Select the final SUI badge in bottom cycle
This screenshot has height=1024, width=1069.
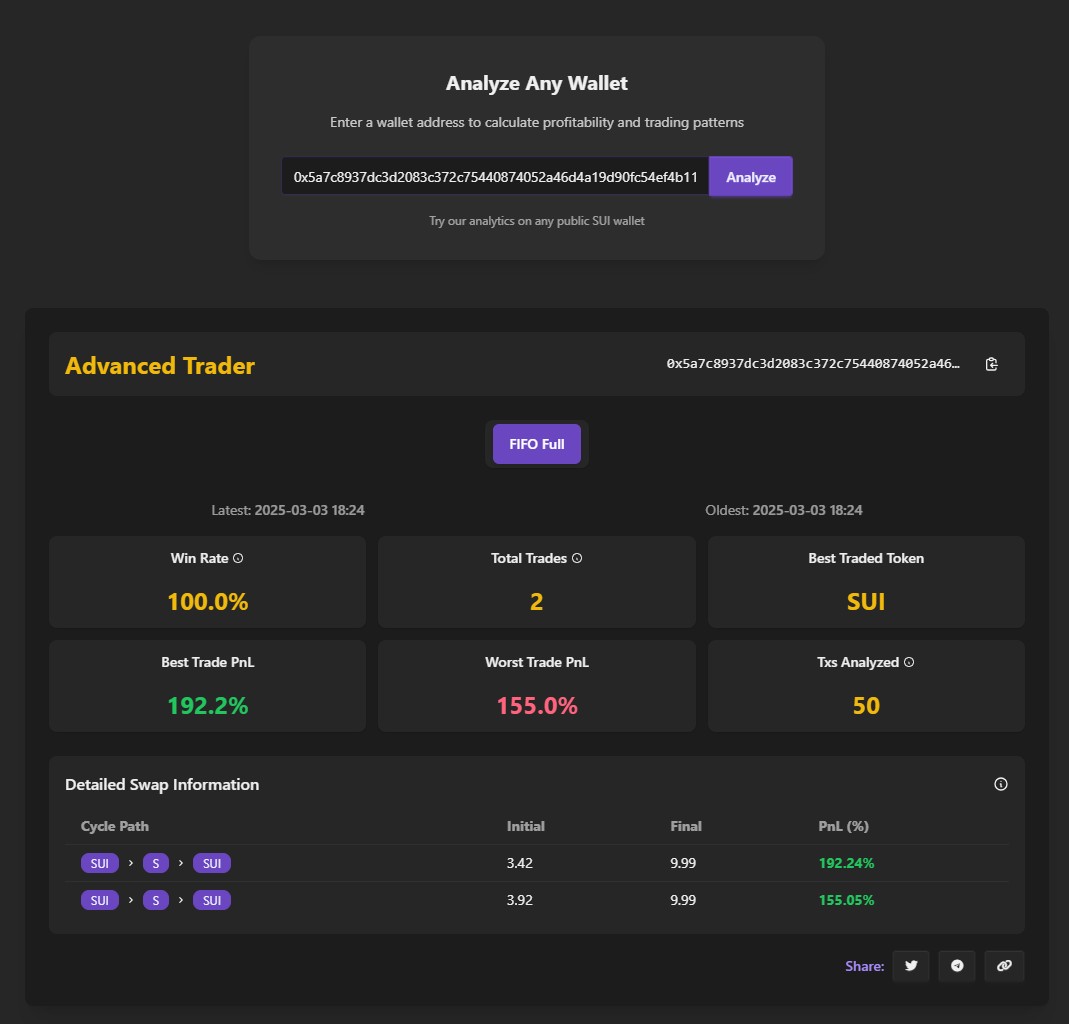point(212,900)
